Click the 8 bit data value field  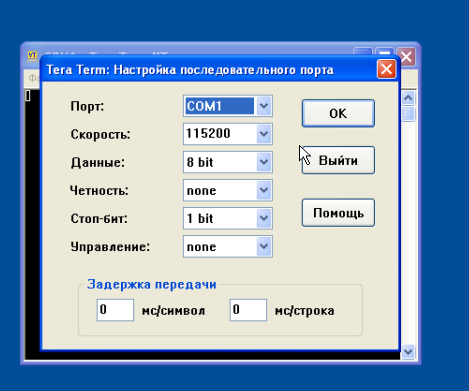click(220, 162)
